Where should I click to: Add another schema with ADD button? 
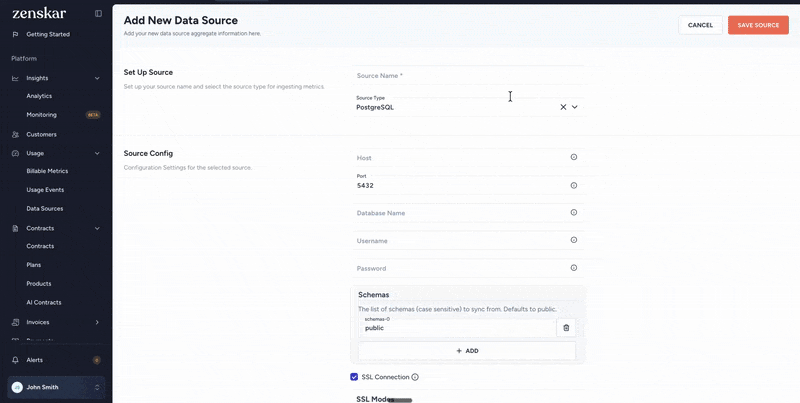(467, 351)
